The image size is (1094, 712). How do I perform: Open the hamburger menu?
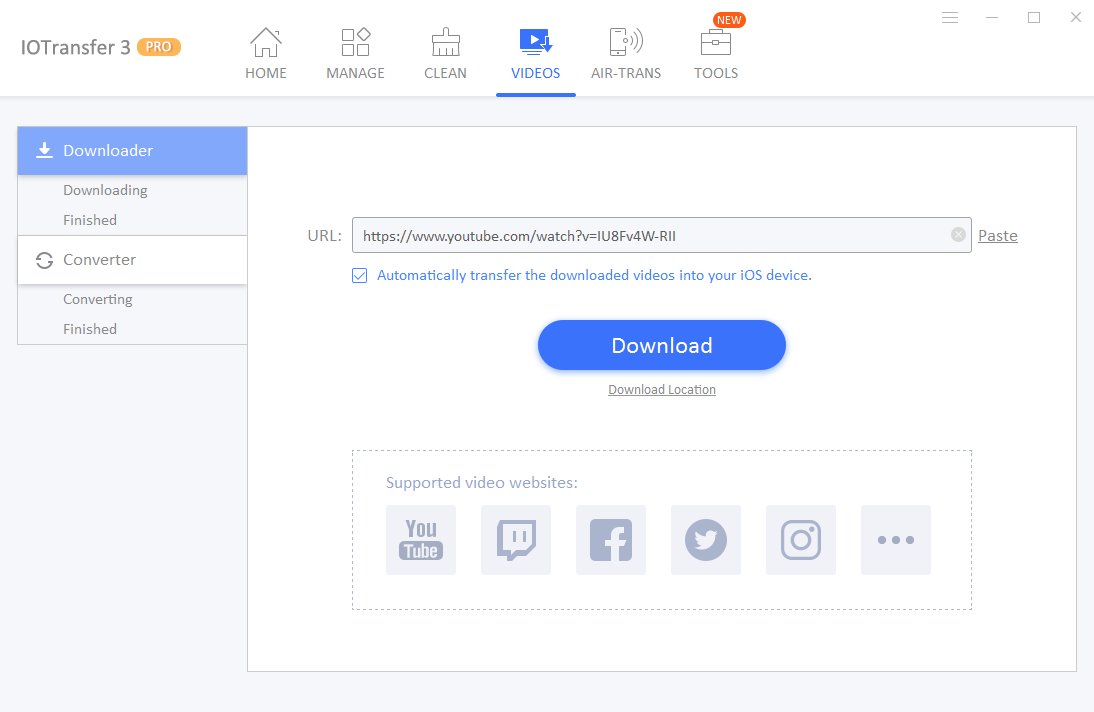[949, 17]
